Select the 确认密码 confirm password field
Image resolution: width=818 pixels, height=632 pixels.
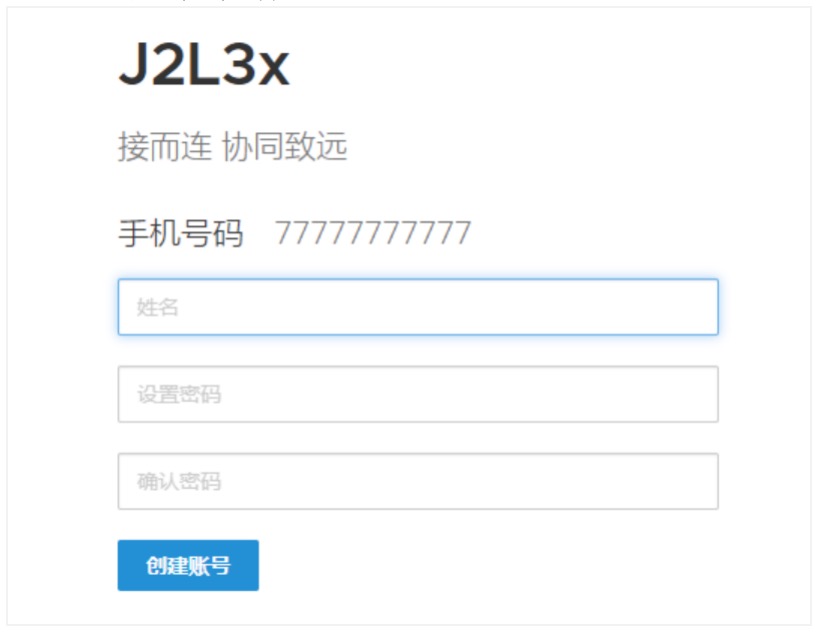tap(418, 481)
